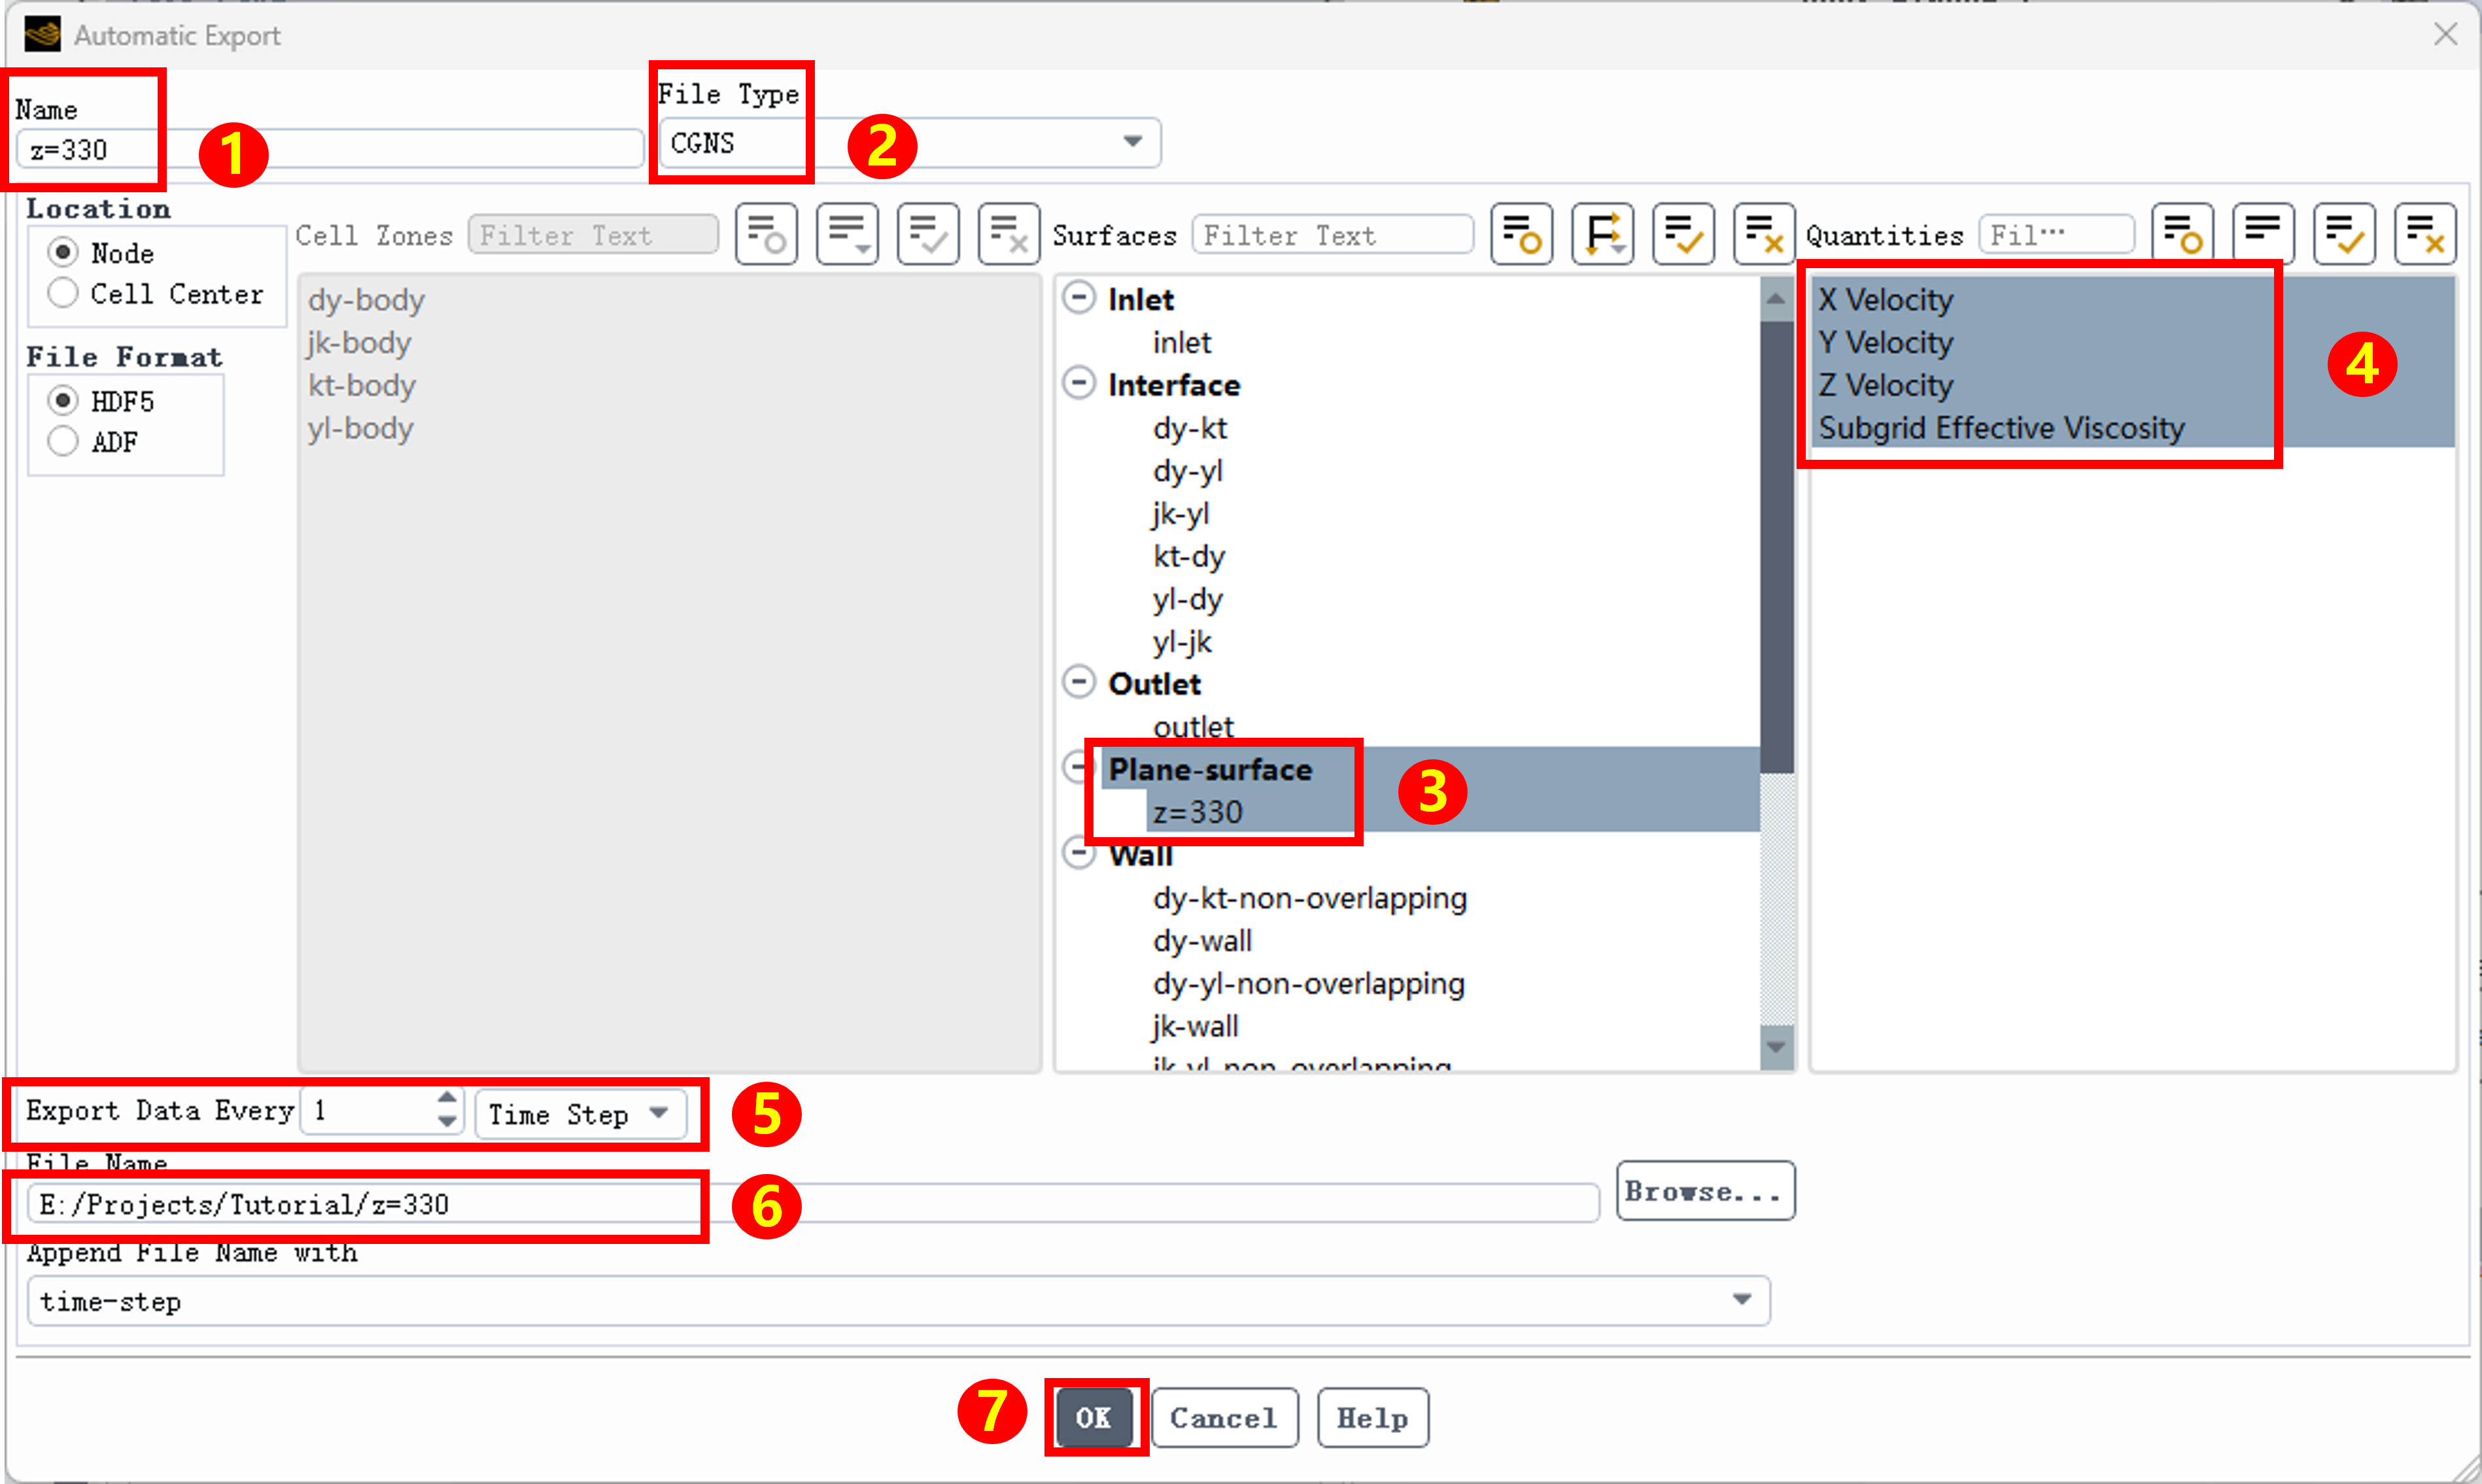Select Cell Center location radio button
The width and height of the screenshot is (2482, 1484).
click(x=63, y=293)
